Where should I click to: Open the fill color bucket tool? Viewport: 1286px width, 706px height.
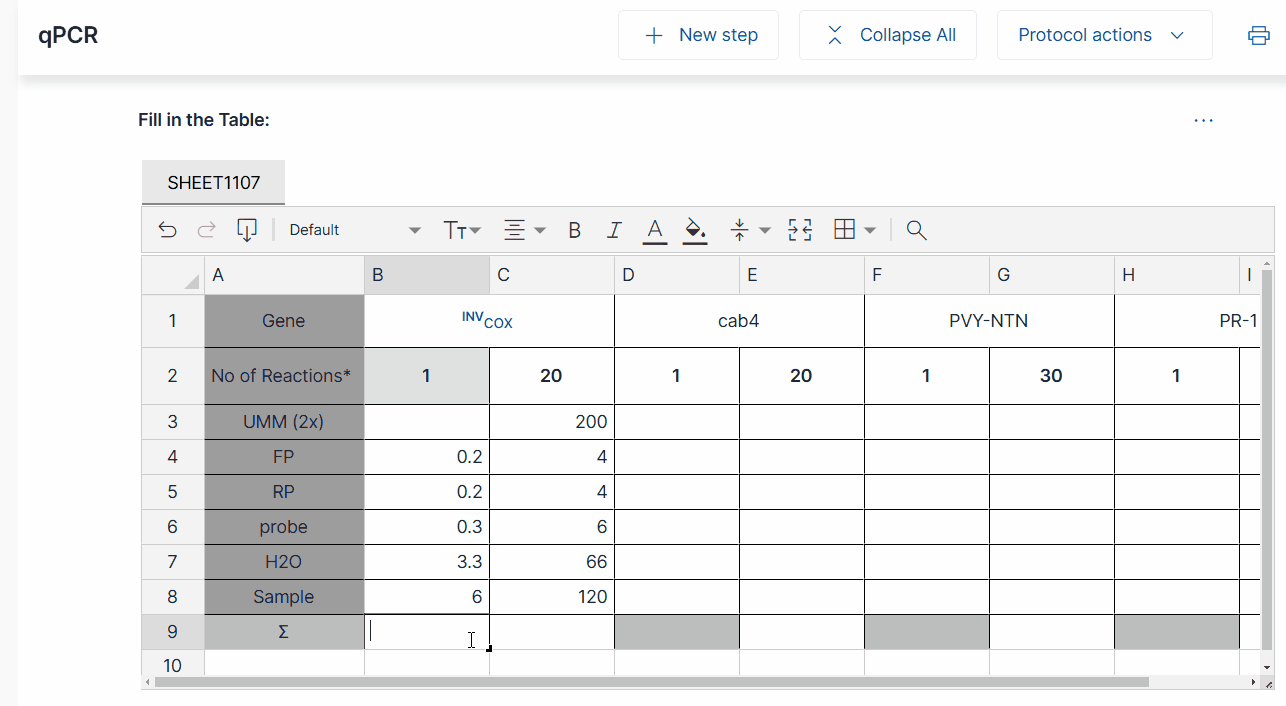pyautogui.click(x=695, y=229)
